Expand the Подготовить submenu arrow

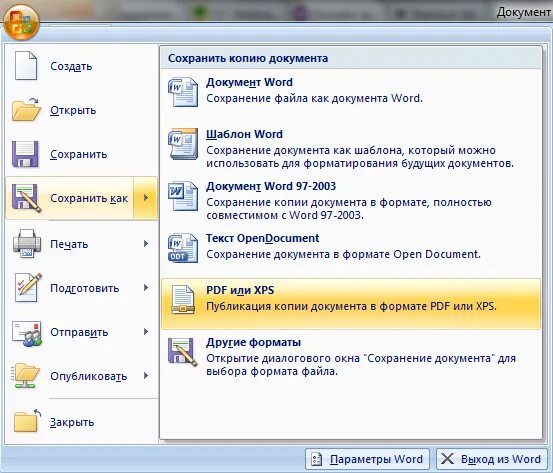pyautogui.click(x=146, y=288)
